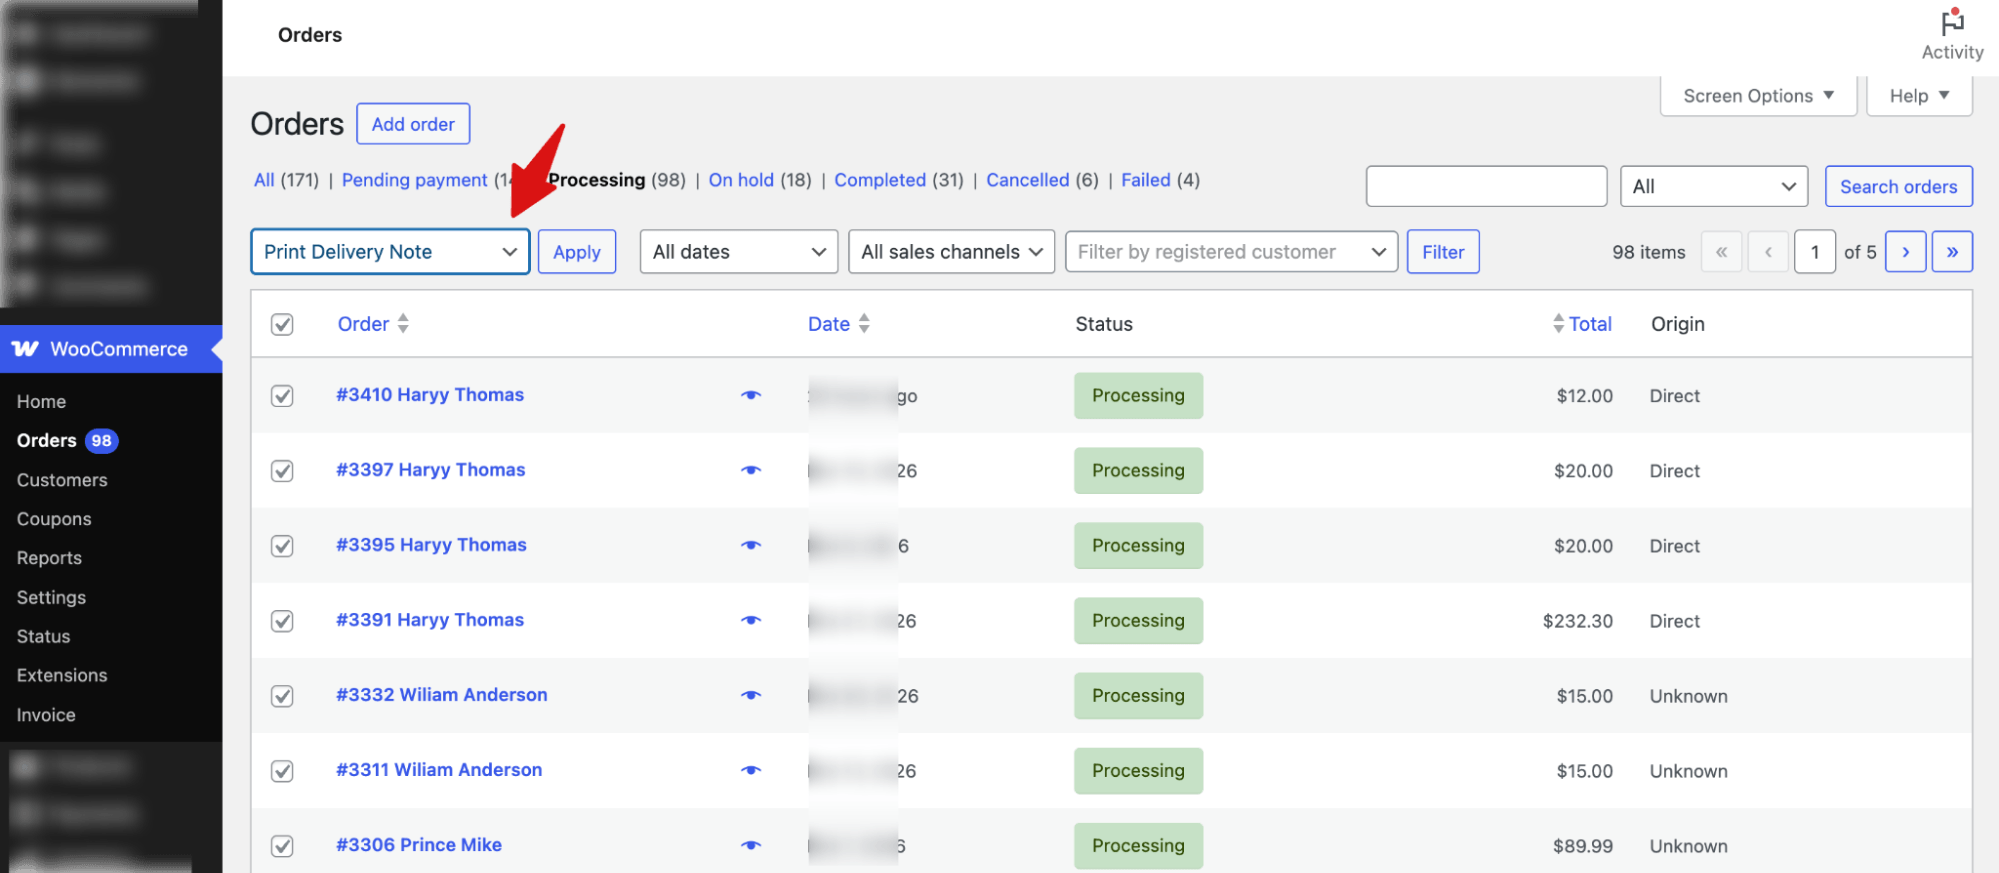
Task: Open order #3397 Haryy Thomas
Action: (430, 470)
